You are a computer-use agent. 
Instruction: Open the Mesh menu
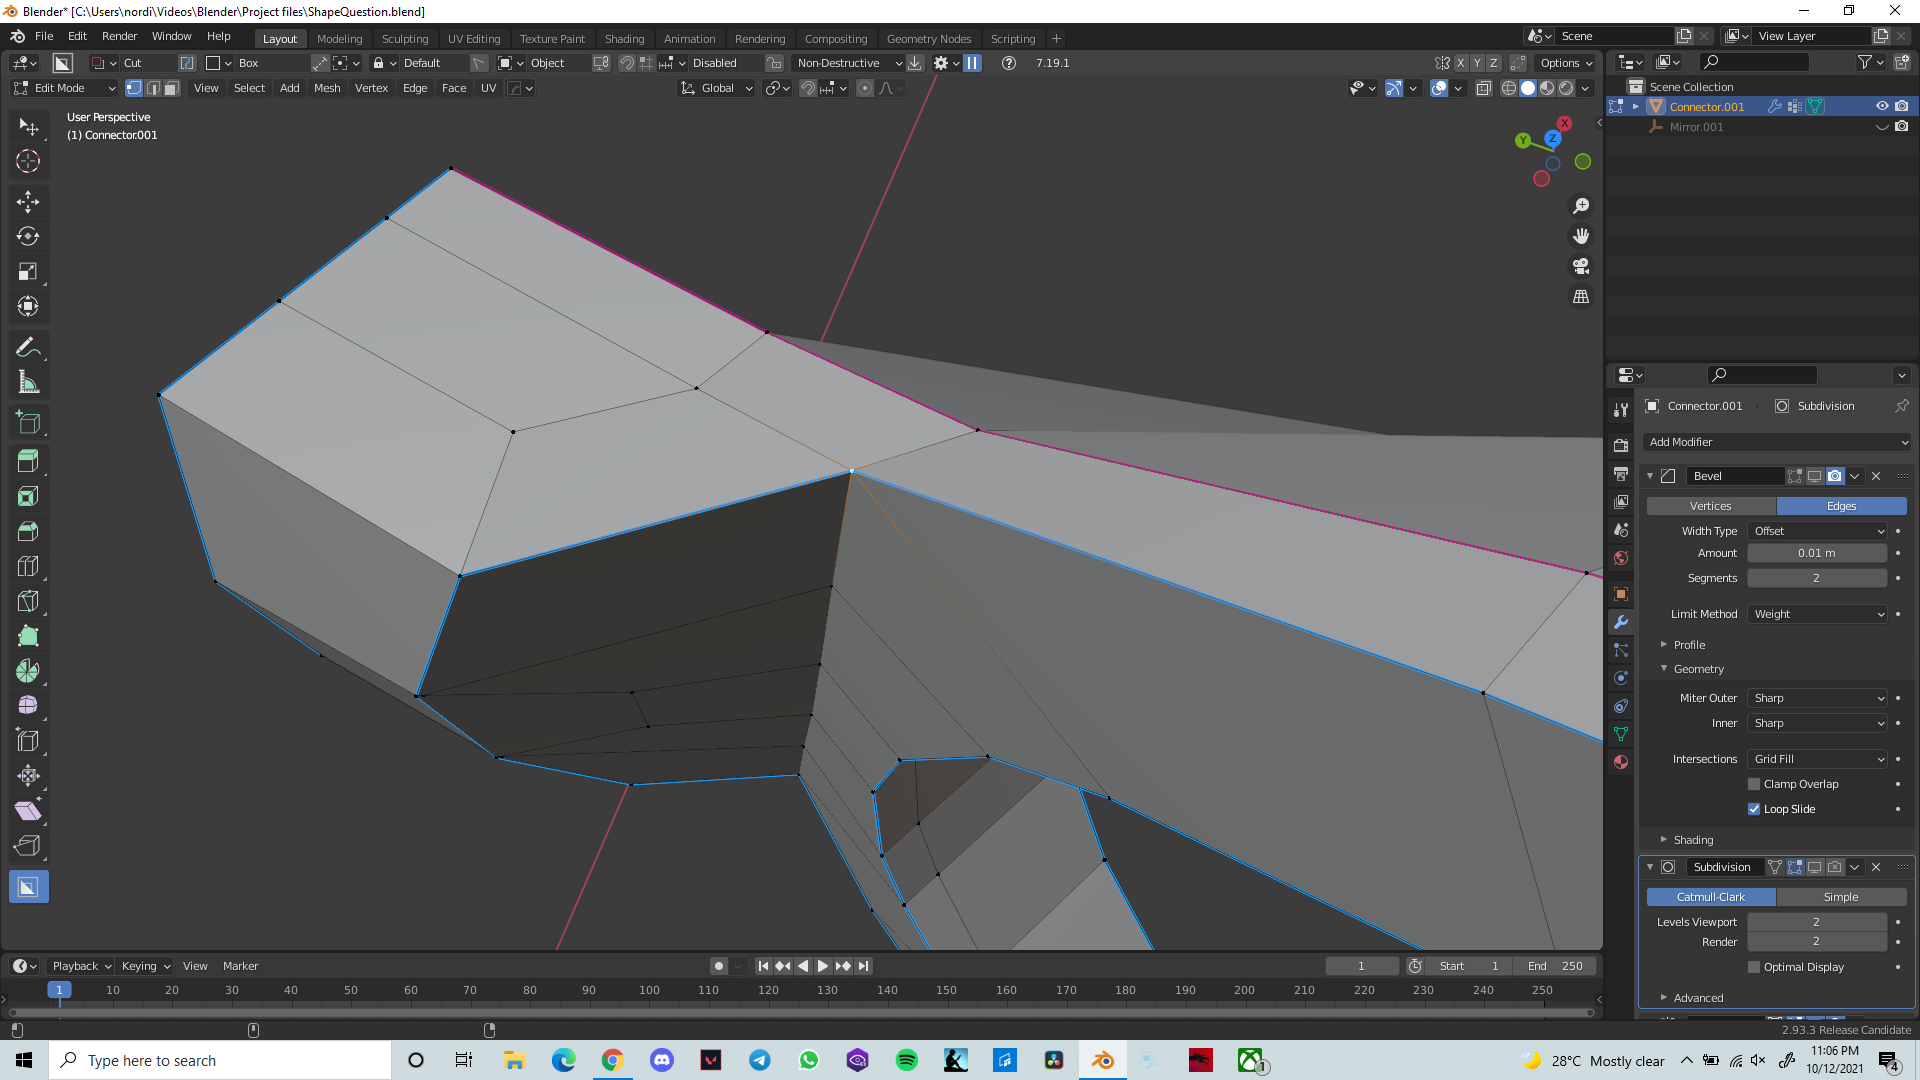327,88
